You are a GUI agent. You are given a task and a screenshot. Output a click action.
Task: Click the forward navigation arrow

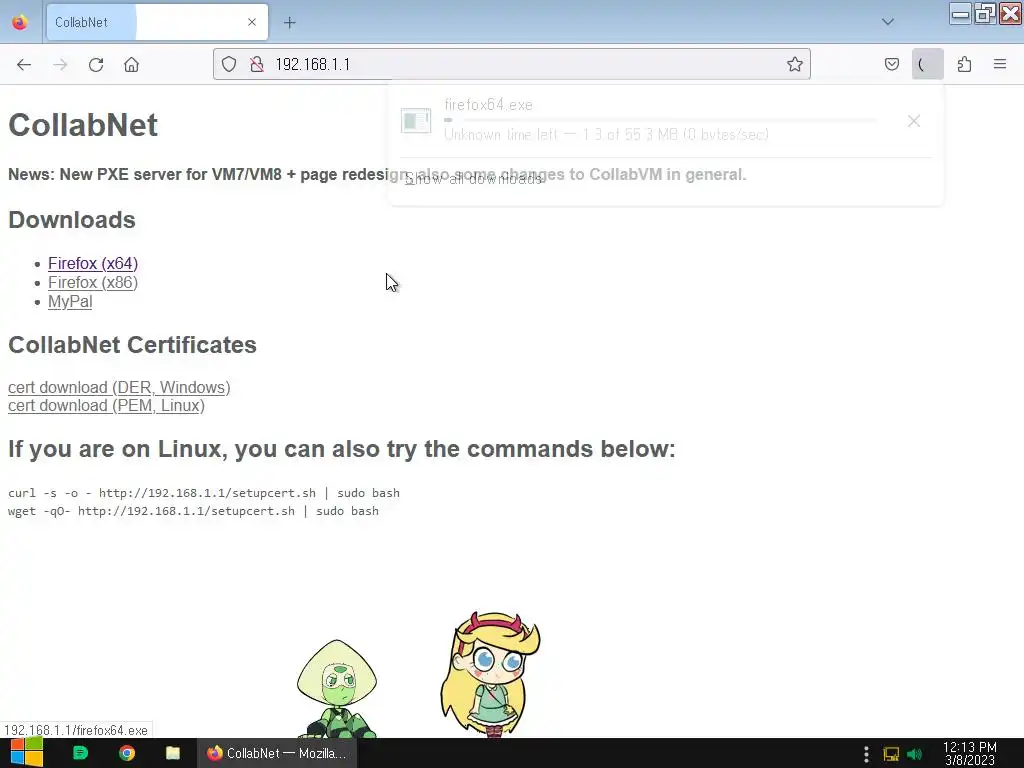[x=60, y=65]
